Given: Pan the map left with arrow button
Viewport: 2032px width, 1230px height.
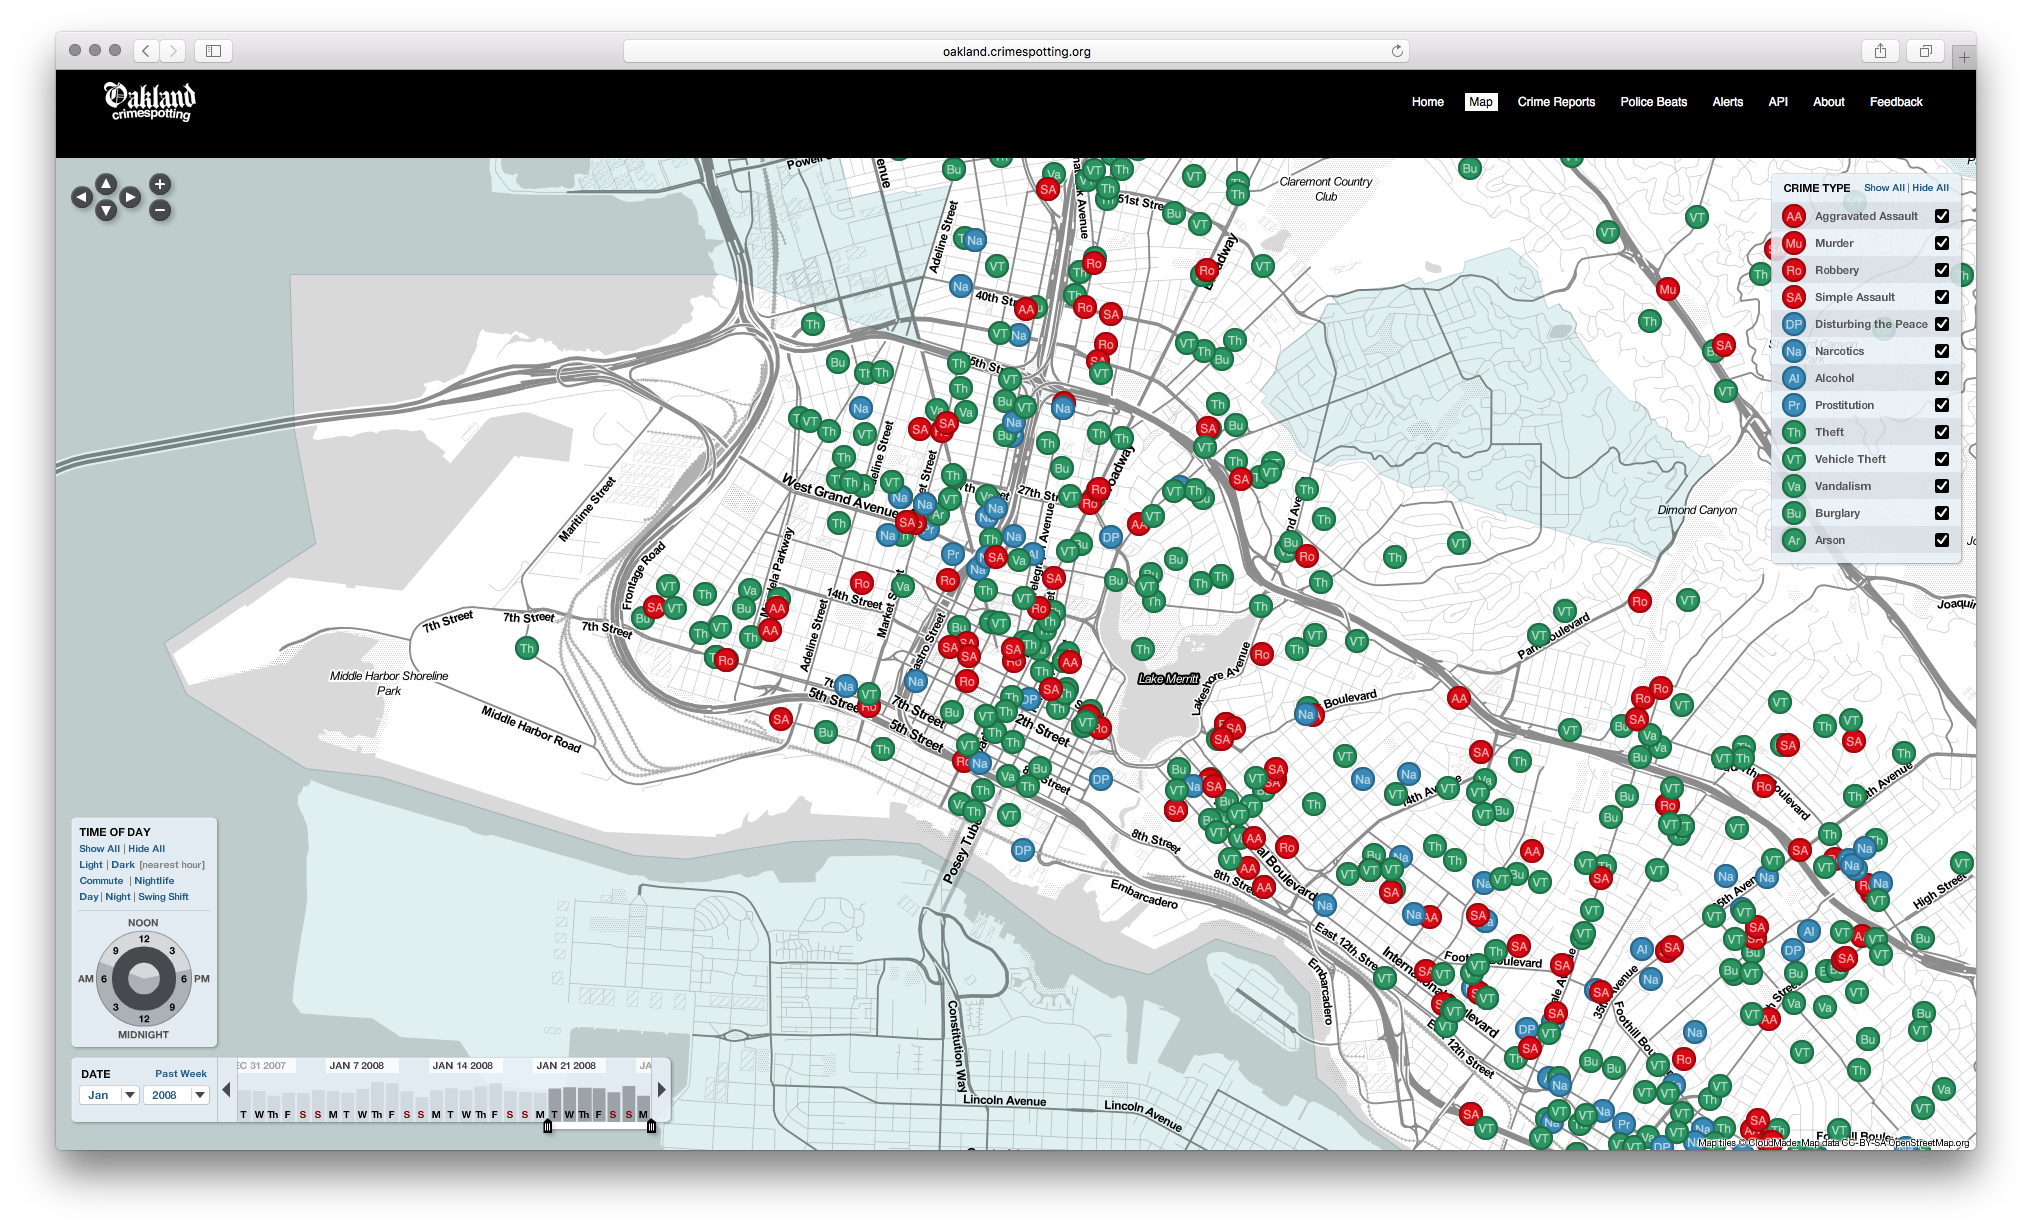Looking at the screenshot, I should (82, 198).
